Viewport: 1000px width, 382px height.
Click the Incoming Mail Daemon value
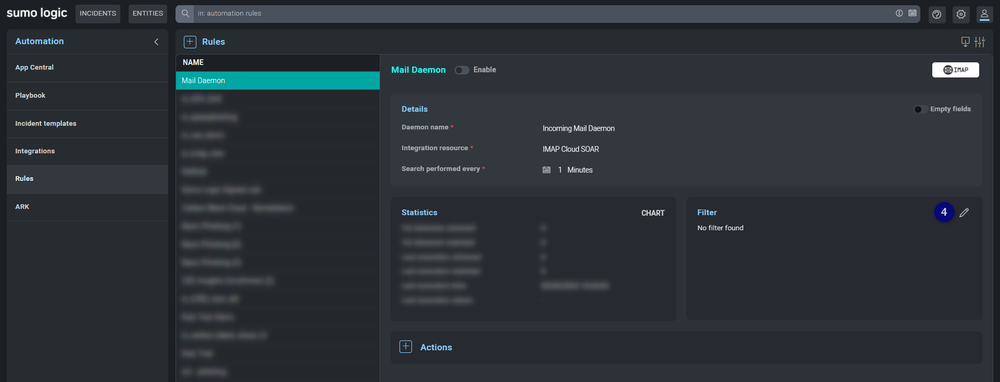pyautogui.click(x=578, y=128)
